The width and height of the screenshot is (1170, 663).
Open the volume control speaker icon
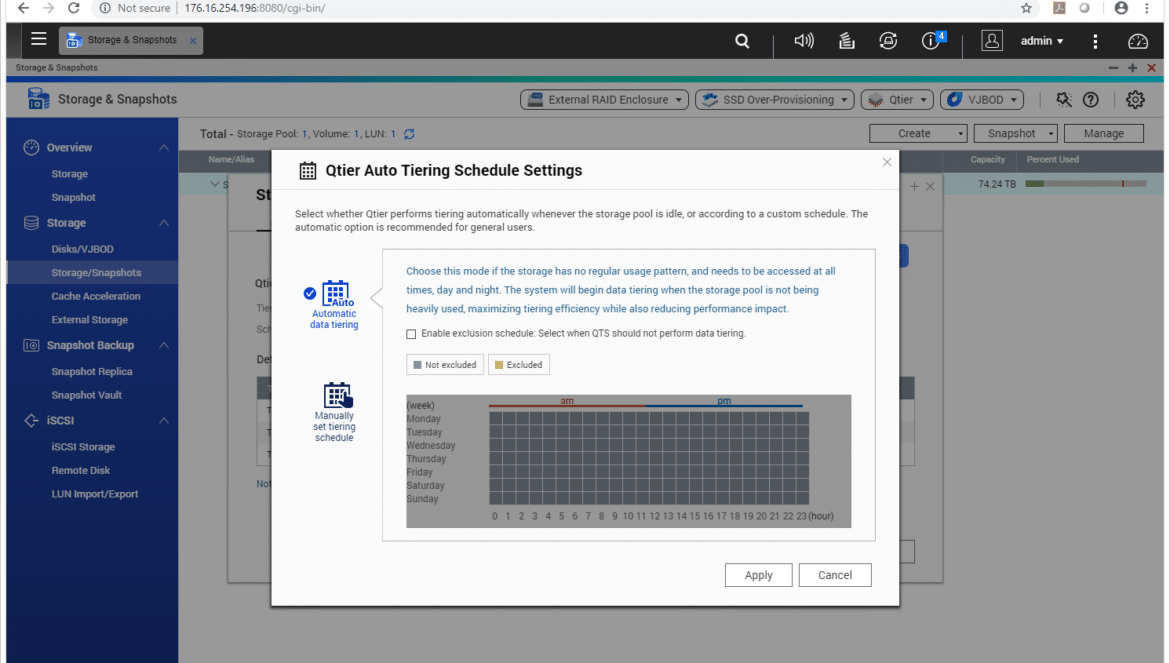pyautogui.click(x=804, y=41)
